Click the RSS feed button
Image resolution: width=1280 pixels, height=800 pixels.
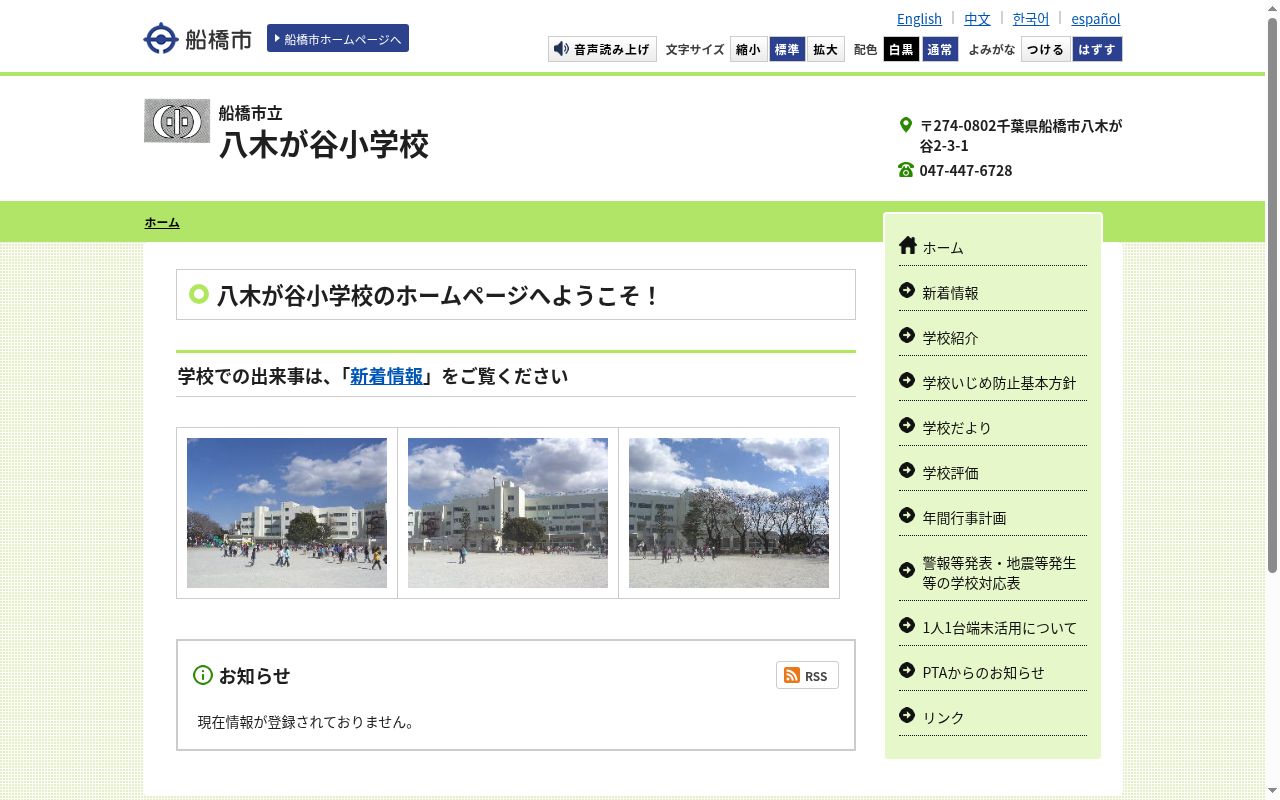click(x=807, y=675)
